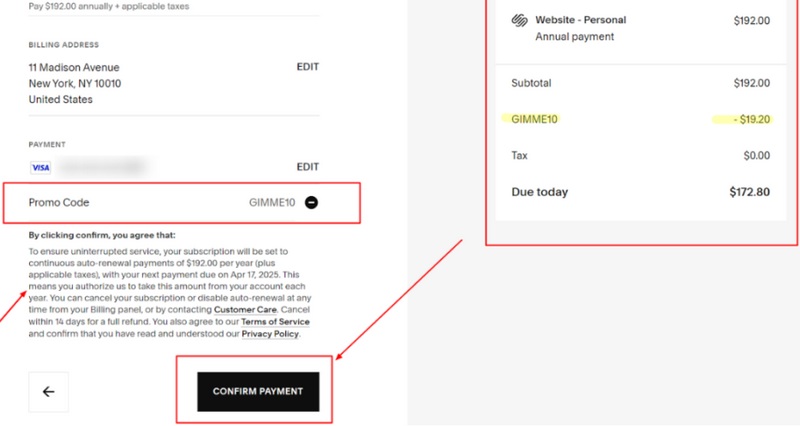
Task: Click the highlighted GIMME10 in order summary
Action: pyautogui.click(x=535, y=120)
